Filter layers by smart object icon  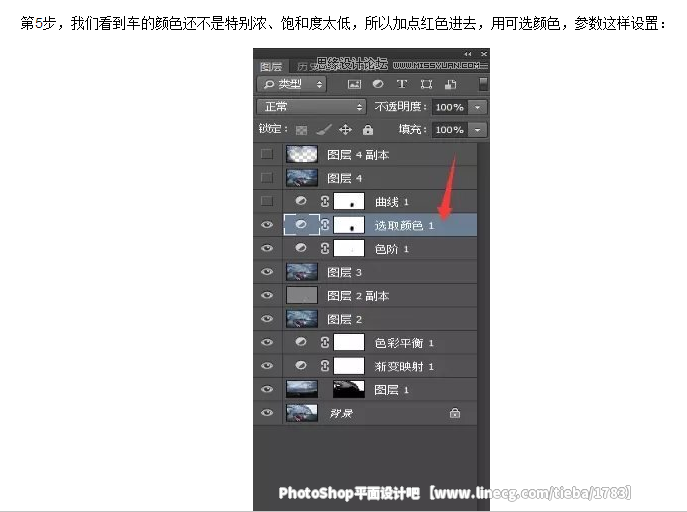click(x=450, y=85)
